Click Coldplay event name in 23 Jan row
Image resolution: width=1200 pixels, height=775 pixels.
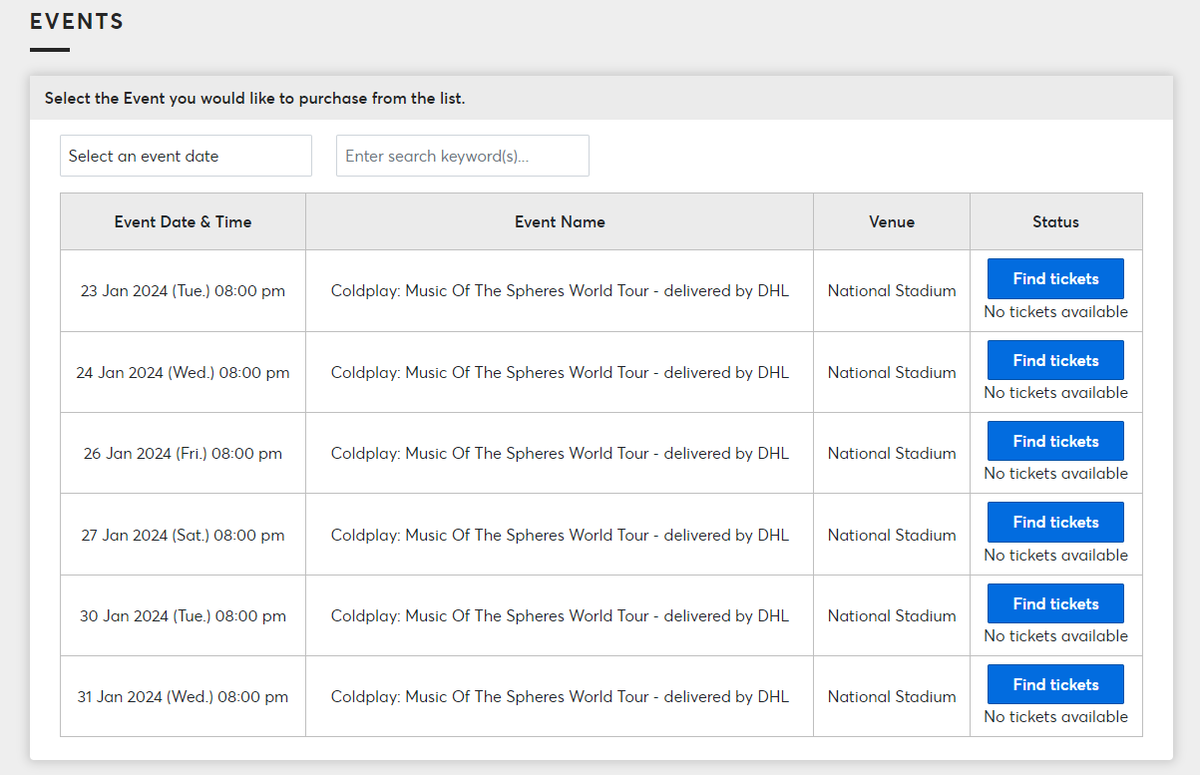coord(560,291)
